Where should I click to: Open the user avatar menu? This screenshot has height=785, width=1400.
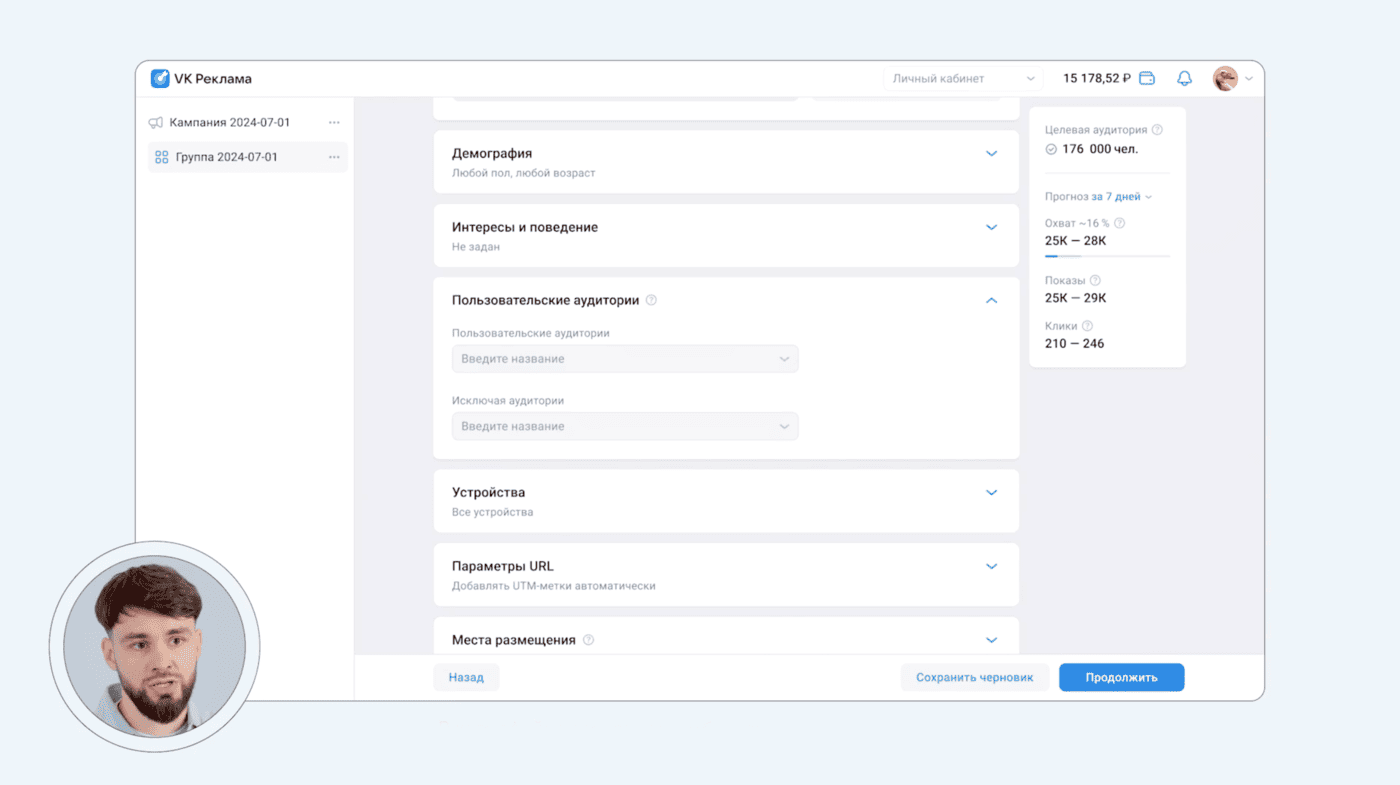tap(1225, 78)
